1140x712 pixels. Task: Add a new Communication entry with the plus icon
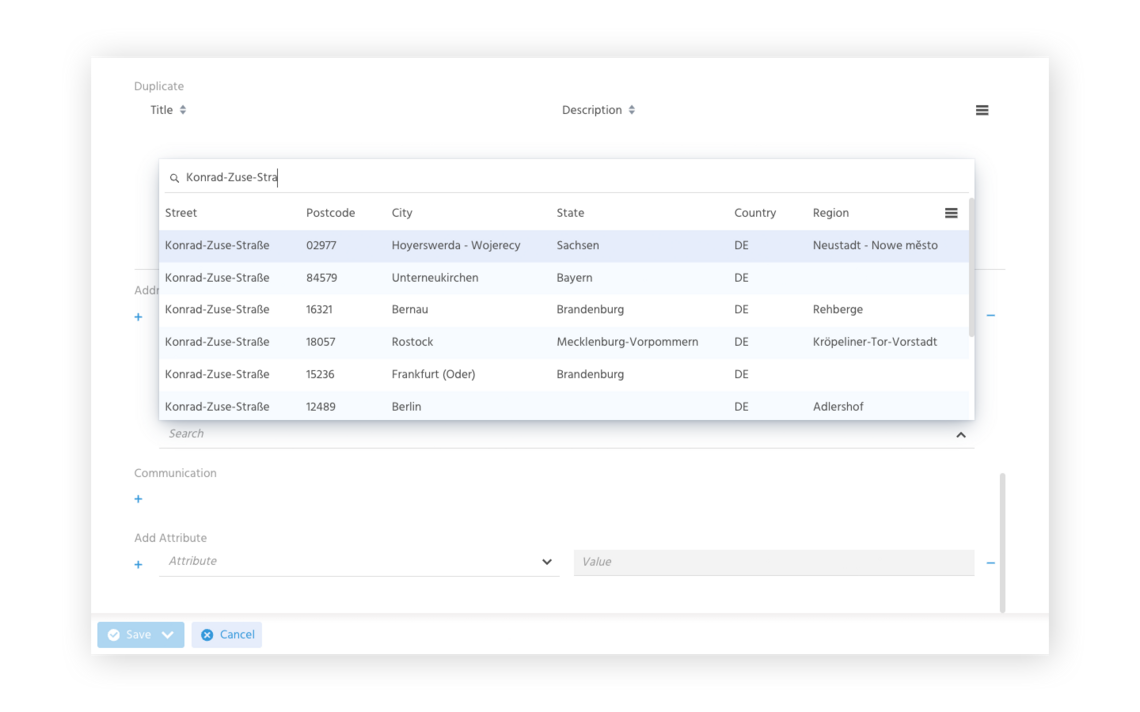137,499
